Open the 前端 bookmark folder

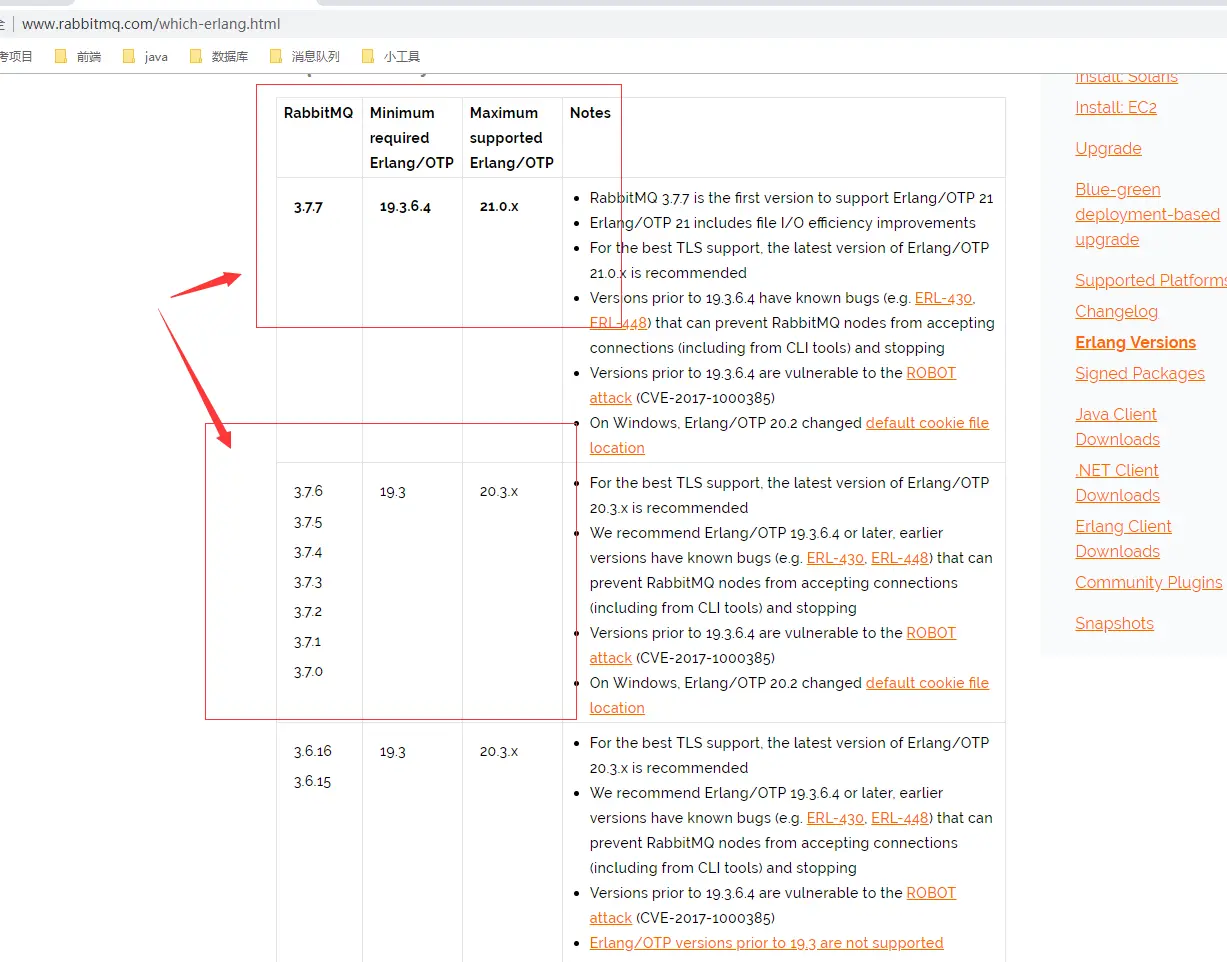coord(78,57)
